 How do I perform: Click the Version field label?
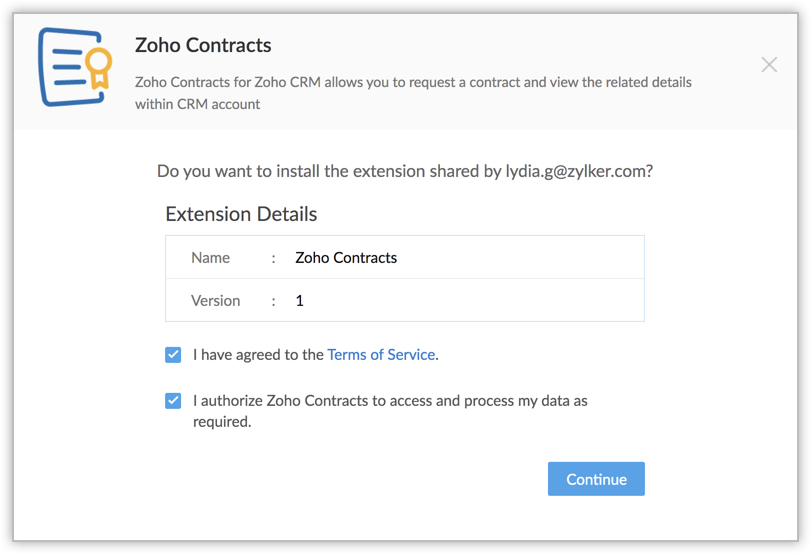[x=215, y=300]
